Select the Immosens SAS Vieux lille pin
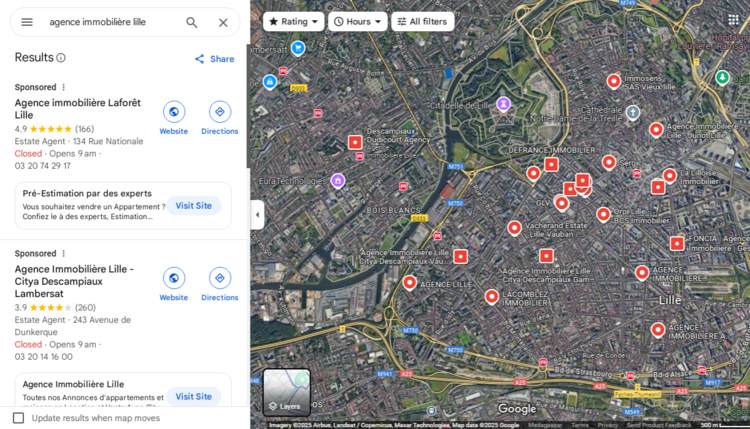The image size is (750, 429). pyautogui.click(x=614, y=81)
